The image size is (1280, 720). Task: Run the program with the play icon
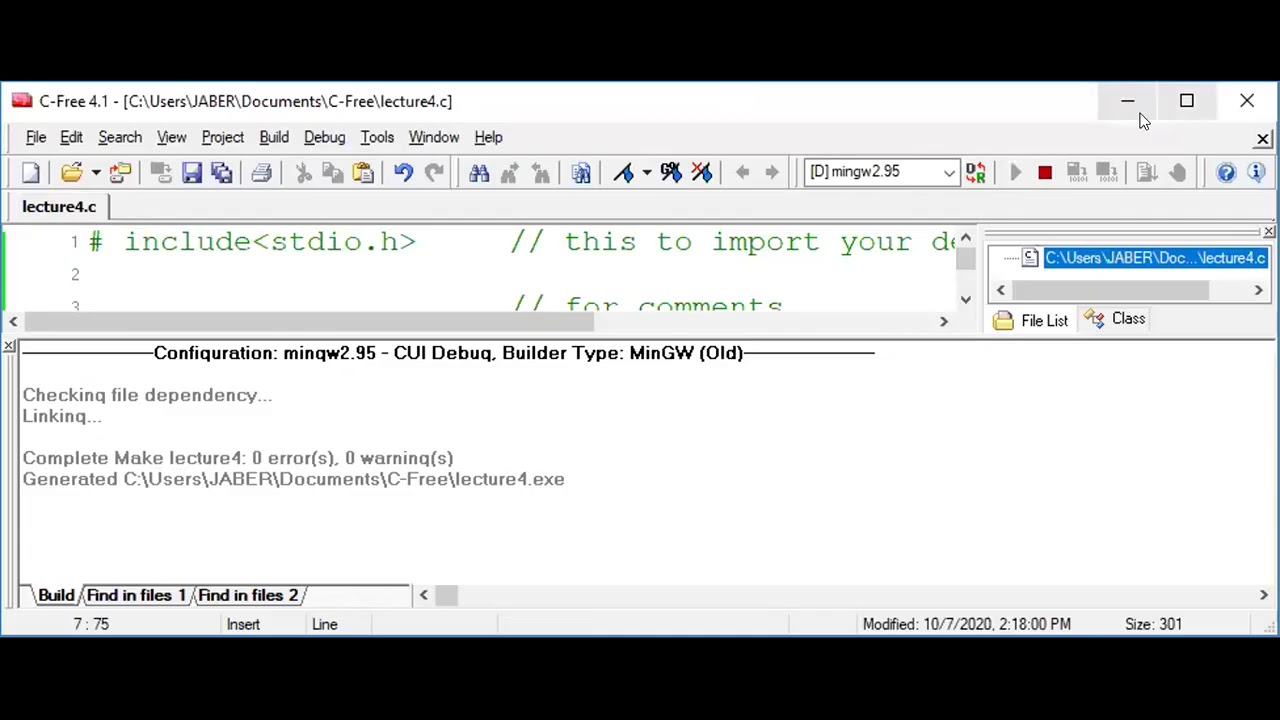pyautogui.click(x=1015, y=173)
